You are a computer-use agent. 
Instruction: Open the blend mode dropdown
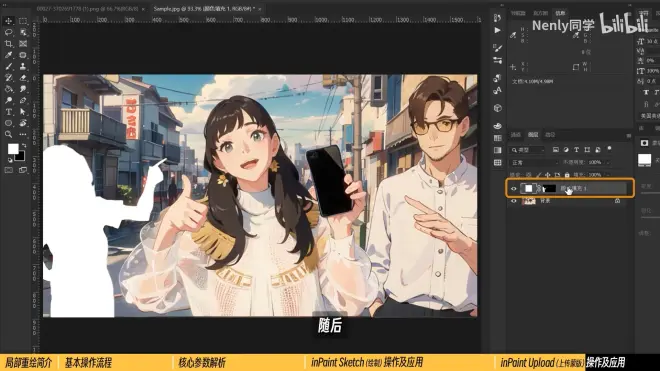(x=534, y=163)
